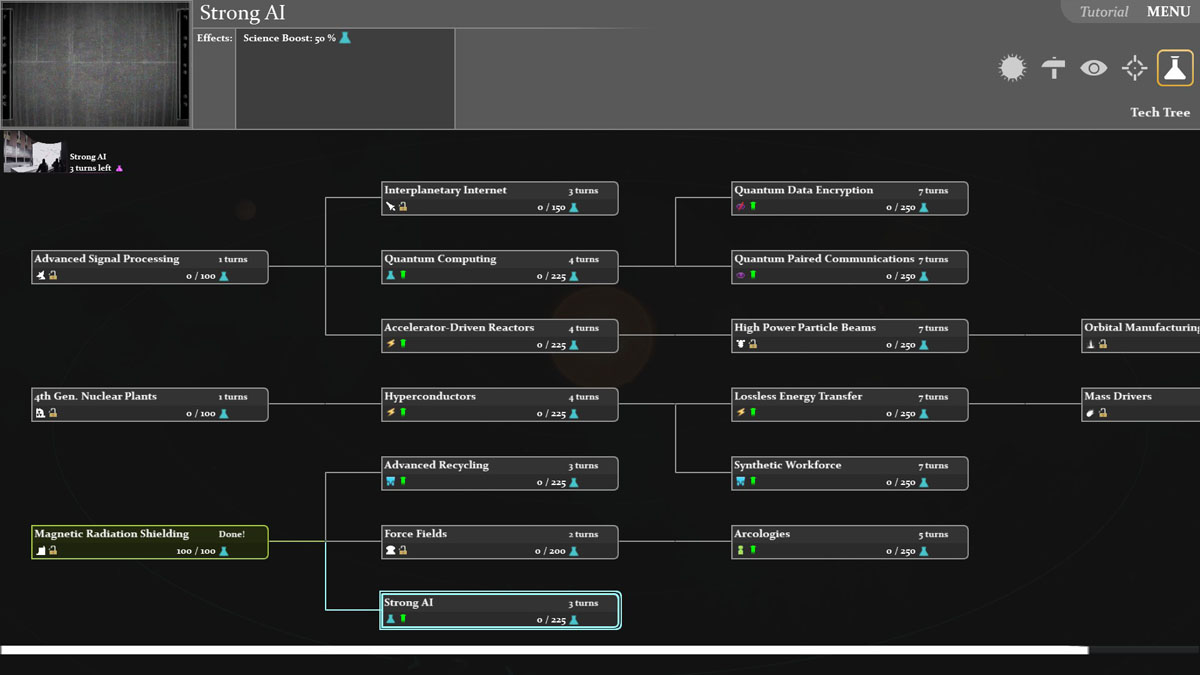Click padlock icon in Interplanetary Internet
Screen dimensions: 1200x675
pos(403,207)
